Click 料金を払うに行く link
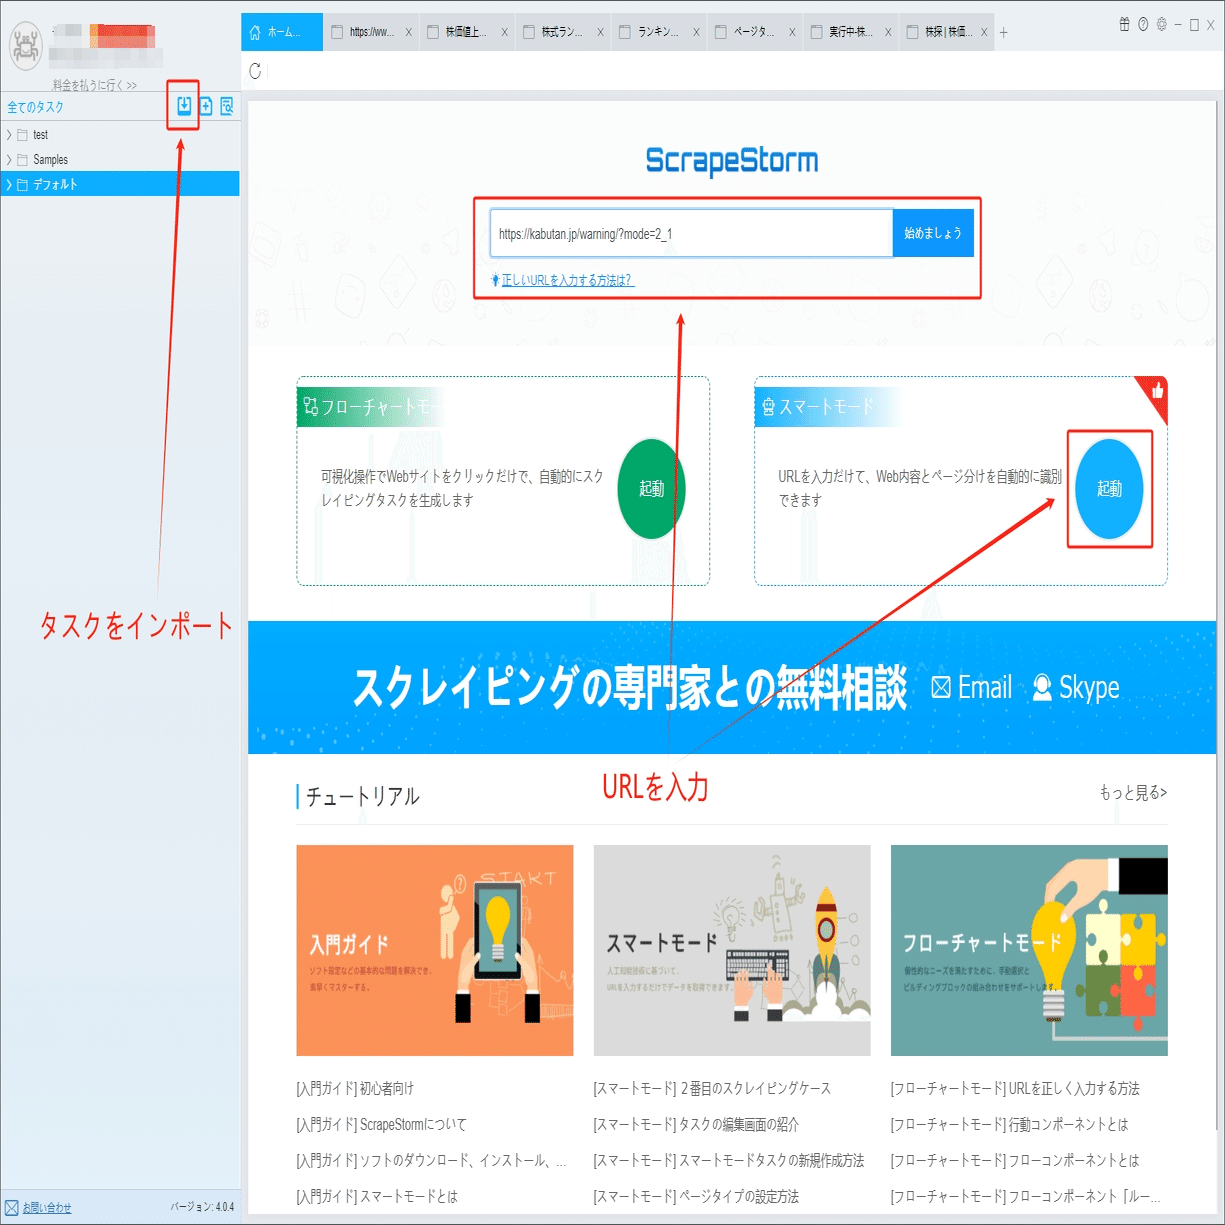The height and width of the screenshot is (1225, 1225). 95,86
